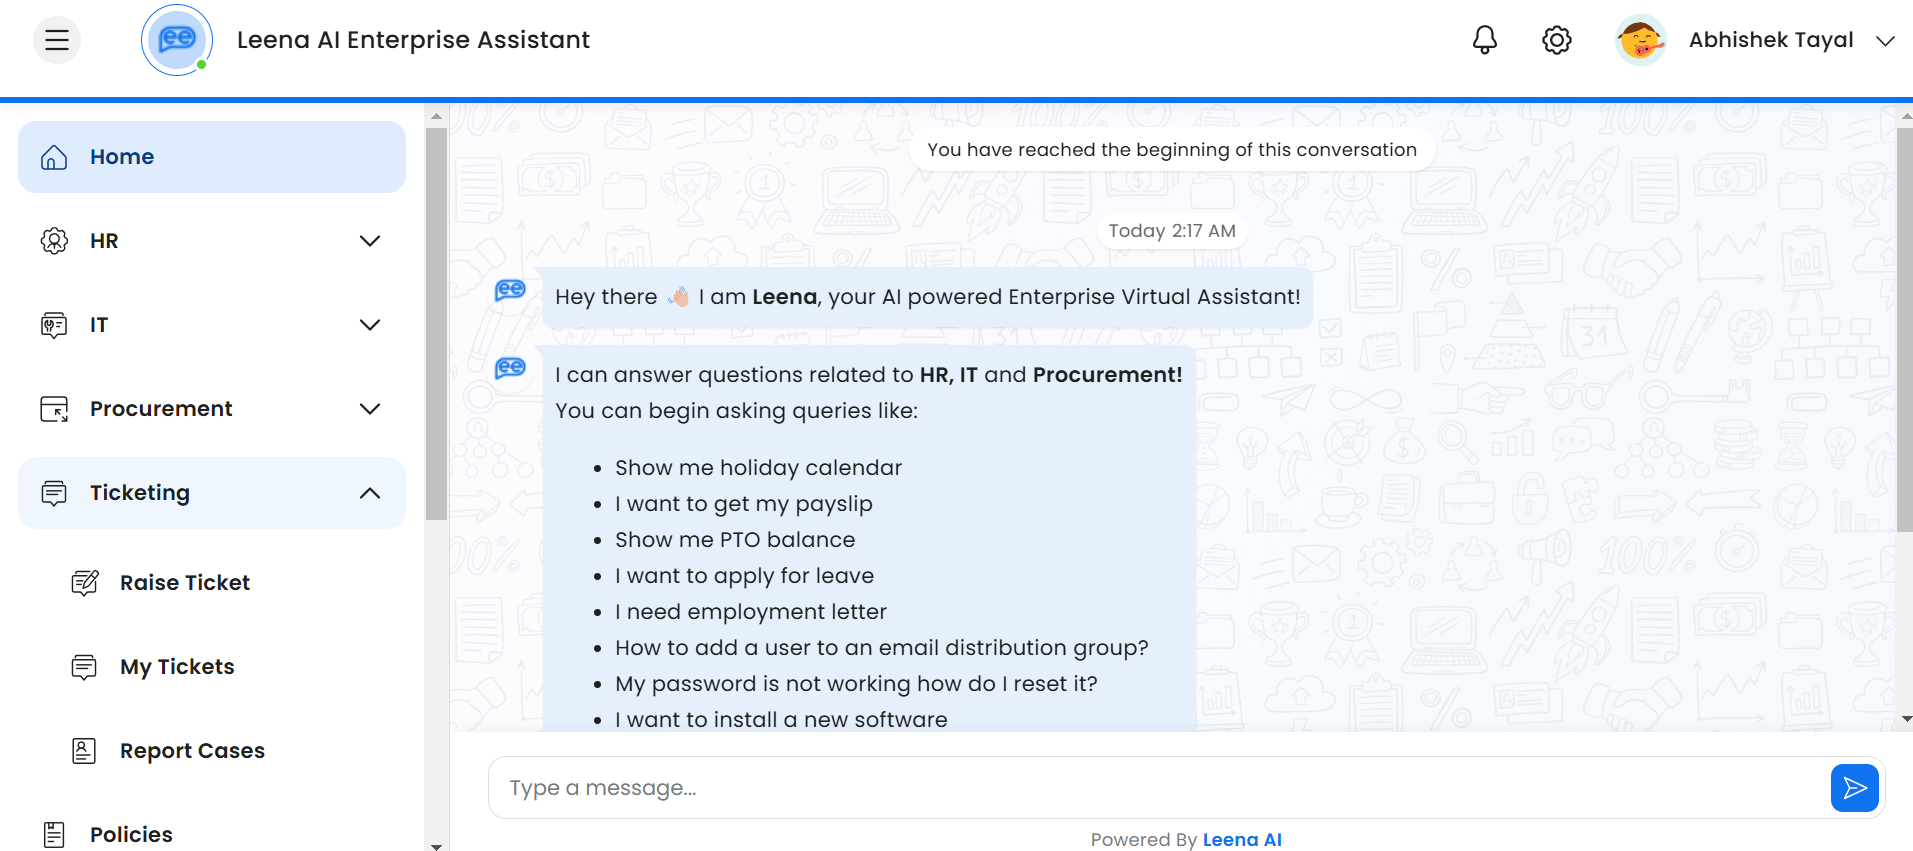Open the settings gear
The image size is (1913, 851).
[x=1557, y=40]
